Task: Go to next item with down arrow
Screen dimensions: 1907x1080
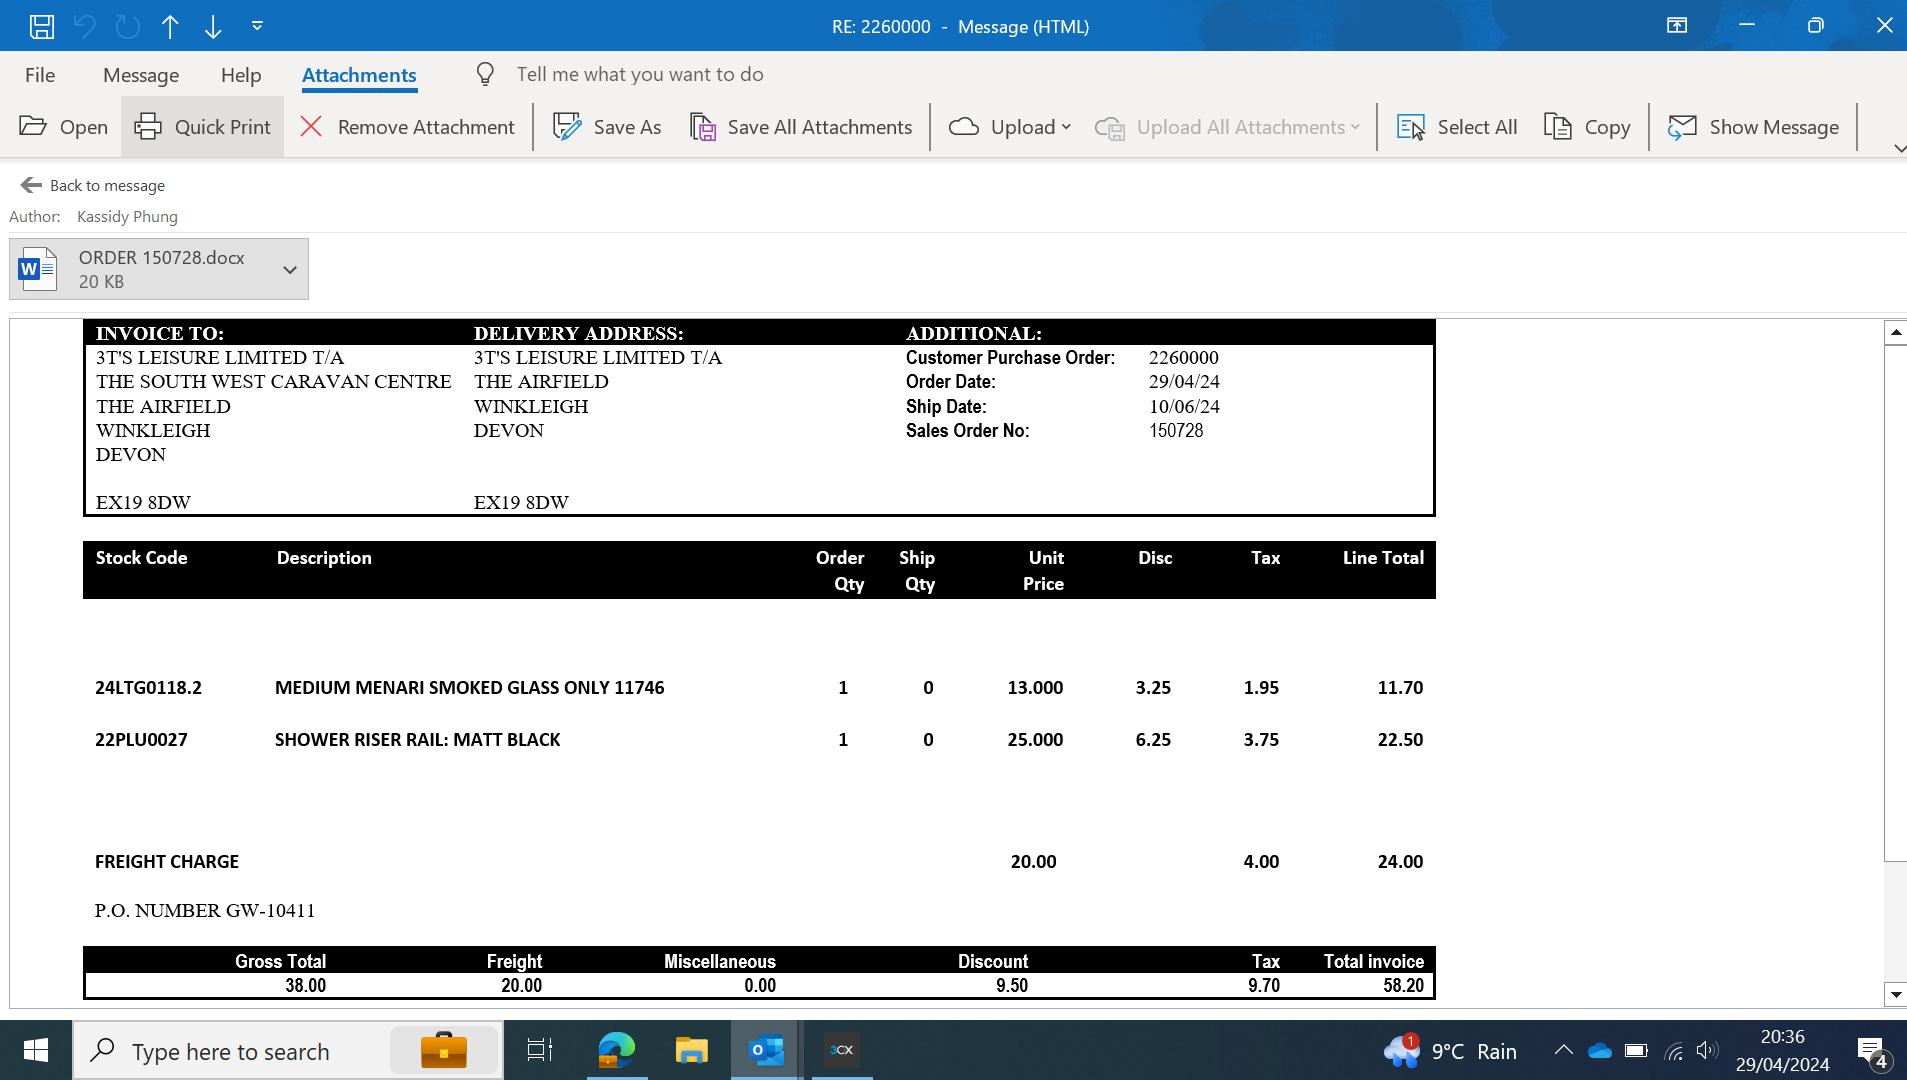Action: point(213,26)
